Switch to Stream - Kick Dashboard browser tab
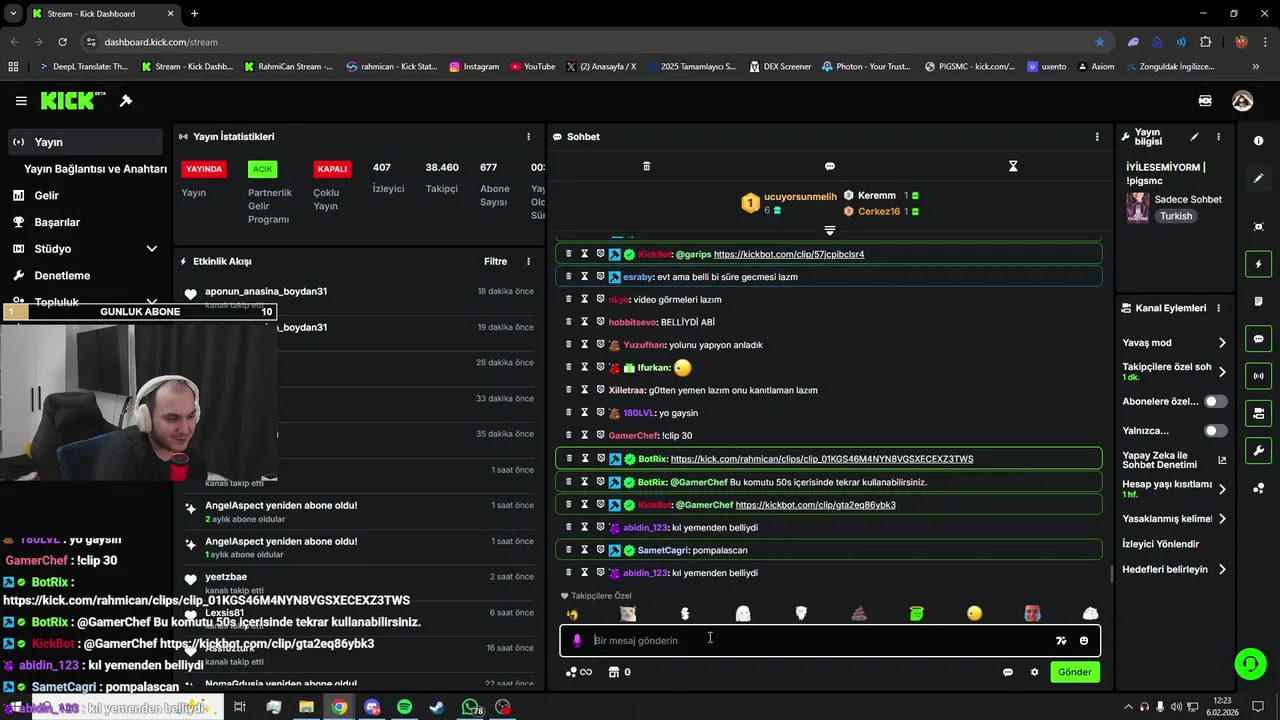This screenshot has height=720, width=1280. pyautogui.click(x=102, y=14)
